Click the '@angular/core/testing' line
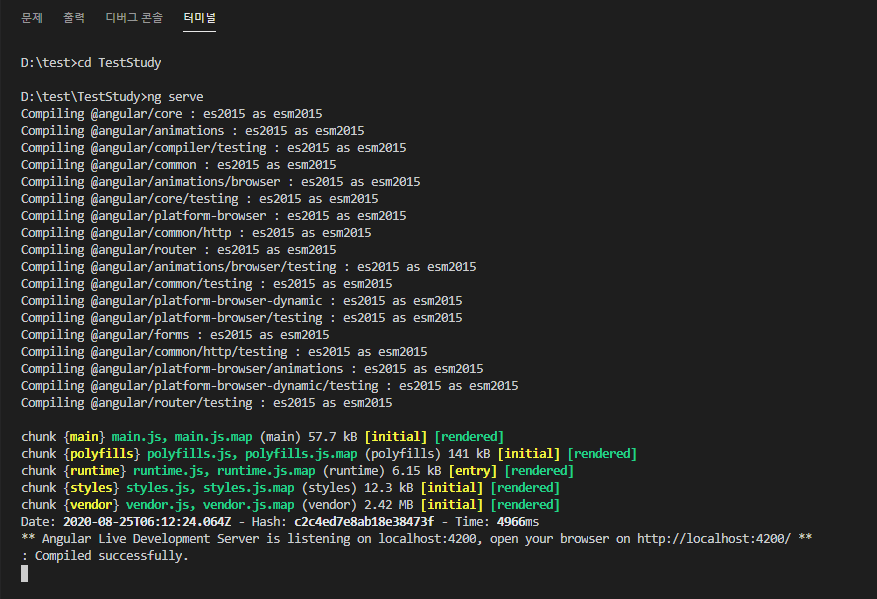 [200, 199]
